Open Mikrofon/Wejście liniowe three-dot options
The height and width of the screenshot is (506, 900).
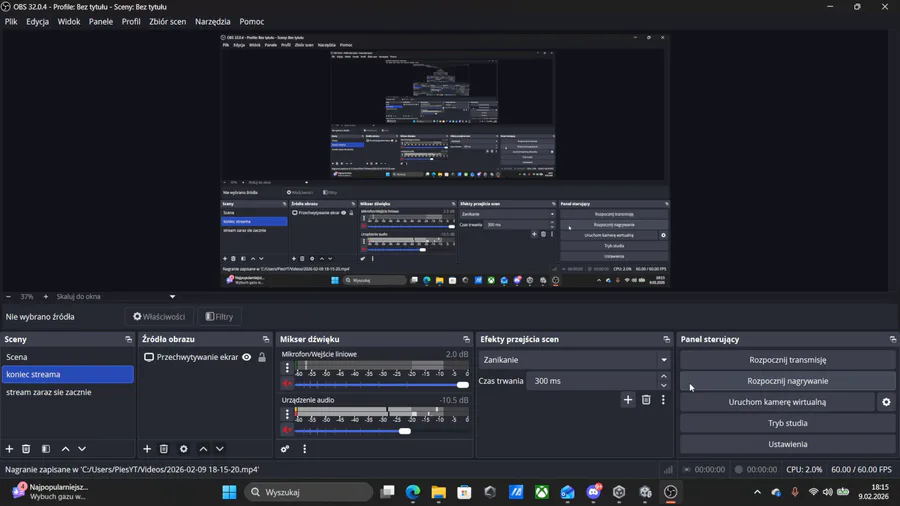287,368
